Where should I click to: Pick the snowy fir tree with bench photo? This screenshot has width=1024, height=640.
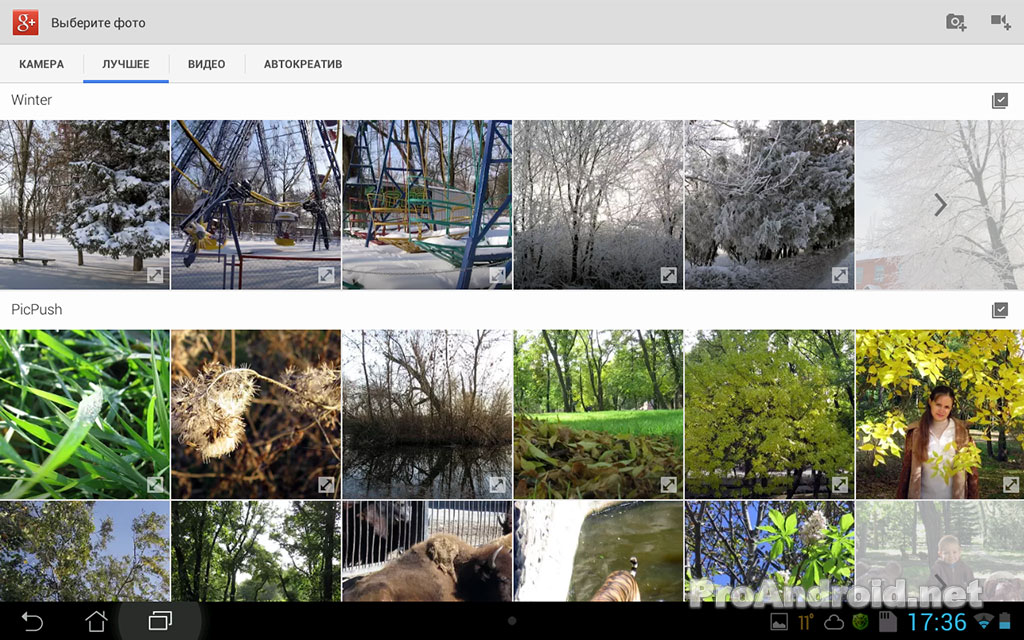point(85,204)
